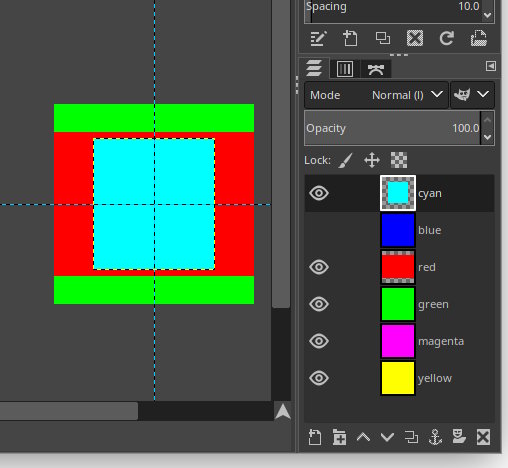Hide the cyan layer
Viewport: 508px width, 468px height.
tap(319, 193)
